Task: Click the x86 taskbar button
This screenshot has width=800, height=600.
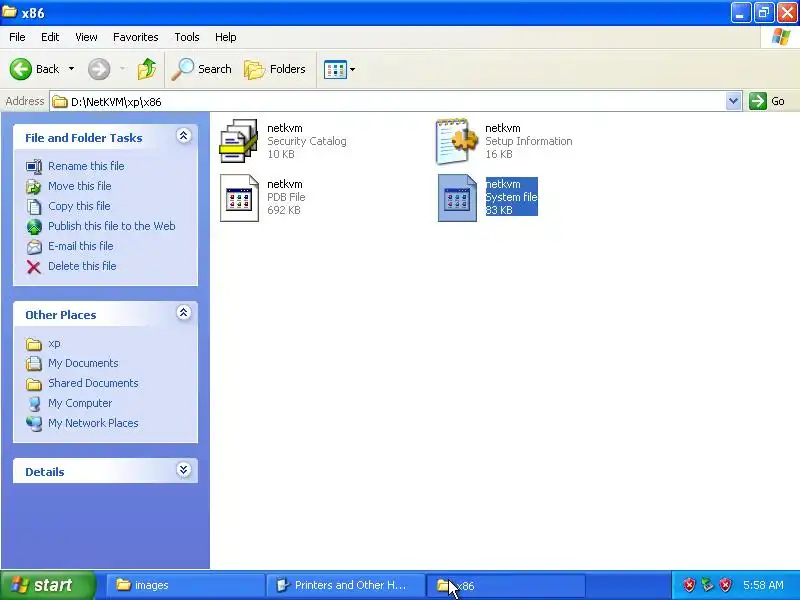Action: (505, 585)
